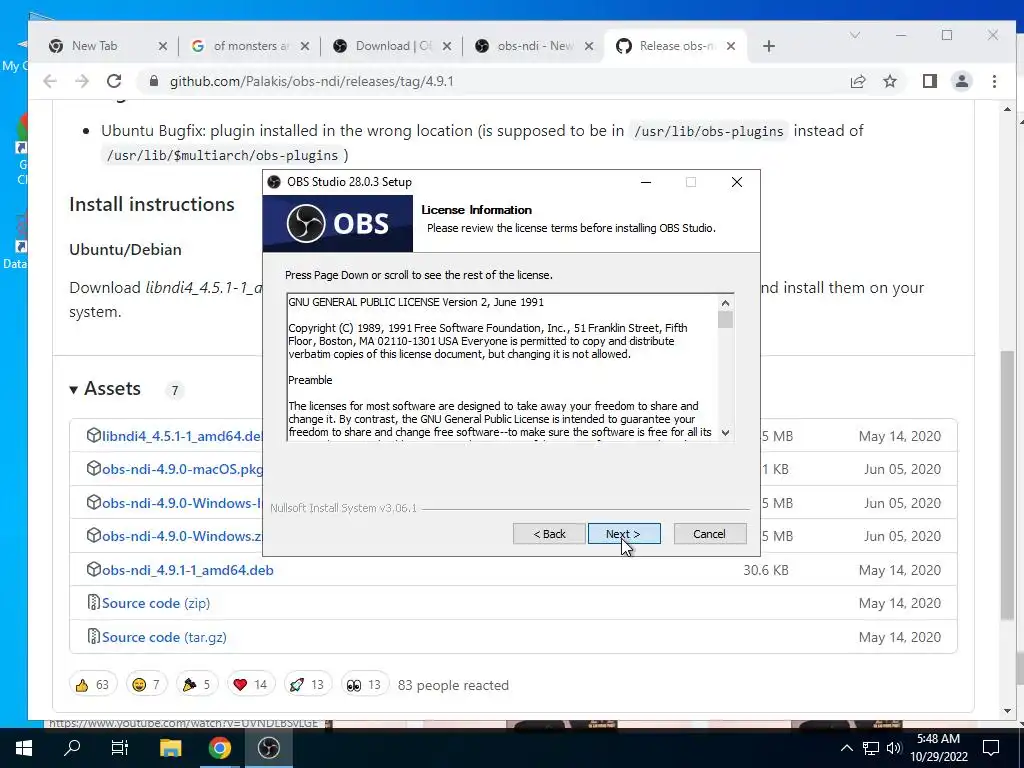
Task: Go back in the OBS installer
Action: 549,534
